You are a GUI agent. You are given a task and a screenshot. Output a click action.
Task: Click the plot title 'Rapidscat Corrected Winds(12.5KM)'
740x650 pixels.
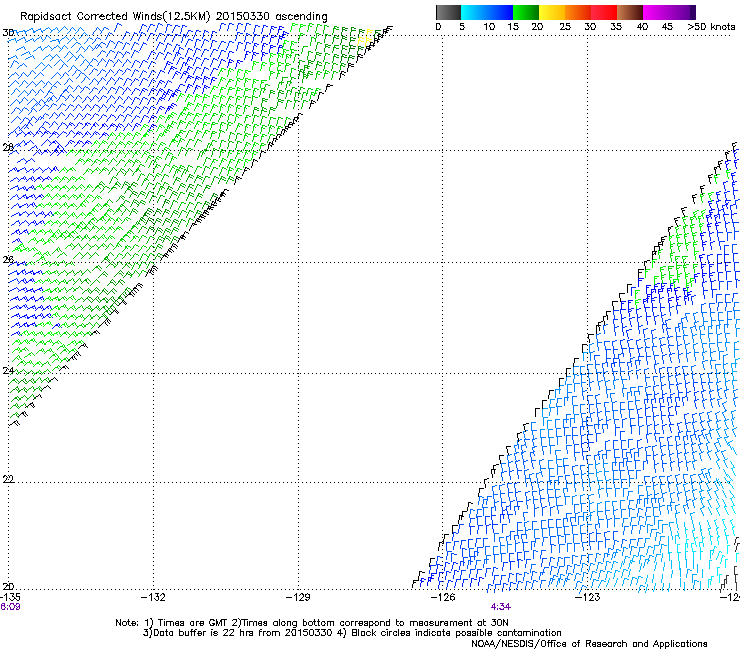pos(115,16)
